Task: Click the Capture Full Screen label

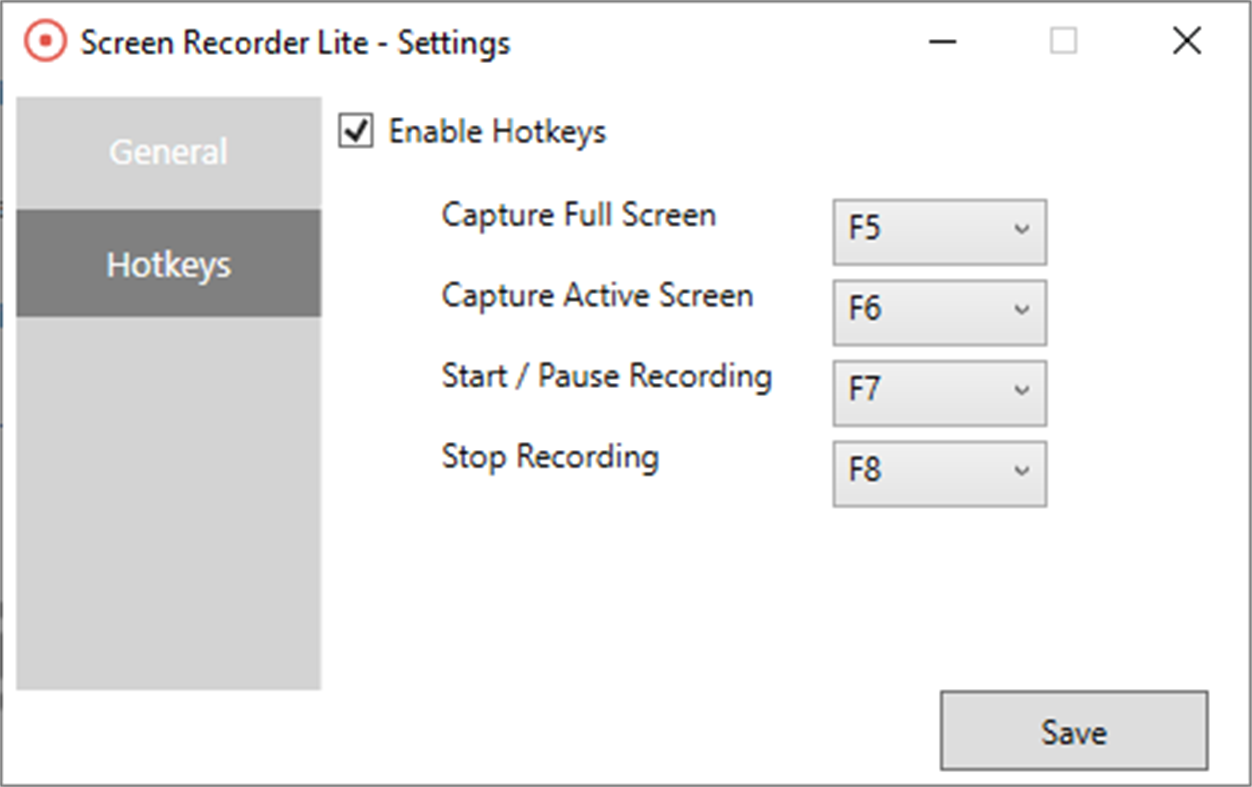Action: [578, 214]
